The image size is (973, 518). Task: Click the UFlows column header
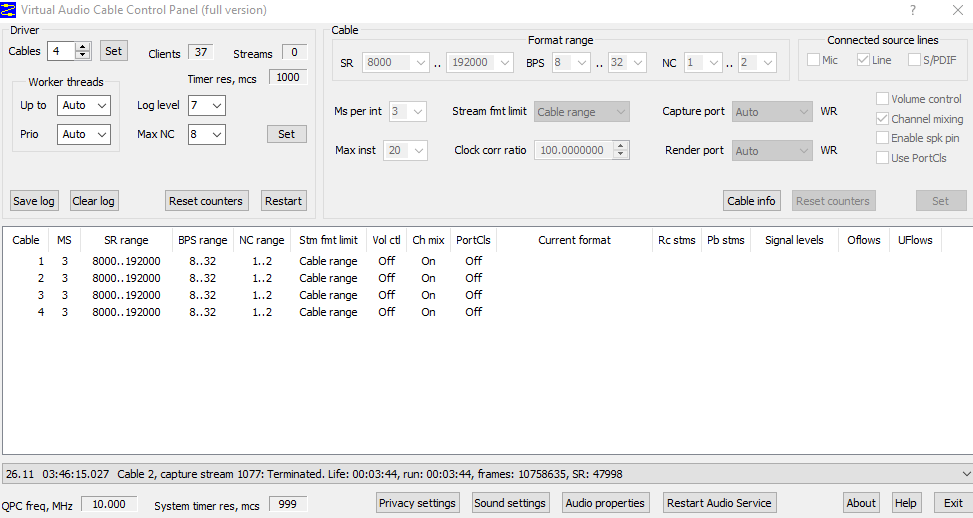click(x=915, y=240)
